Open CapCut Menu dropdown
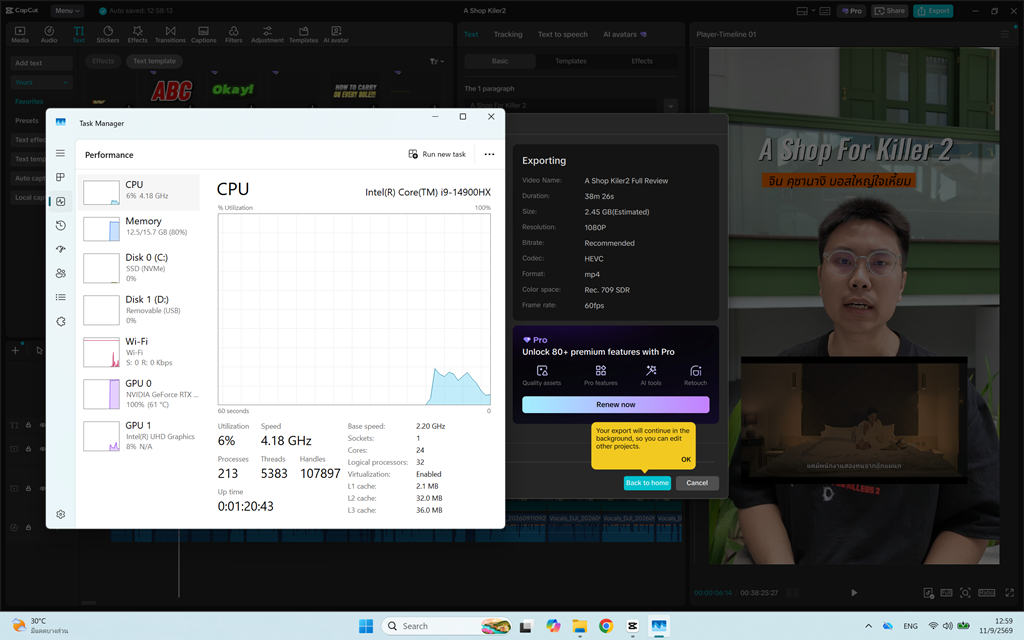 tap(67, 10)
